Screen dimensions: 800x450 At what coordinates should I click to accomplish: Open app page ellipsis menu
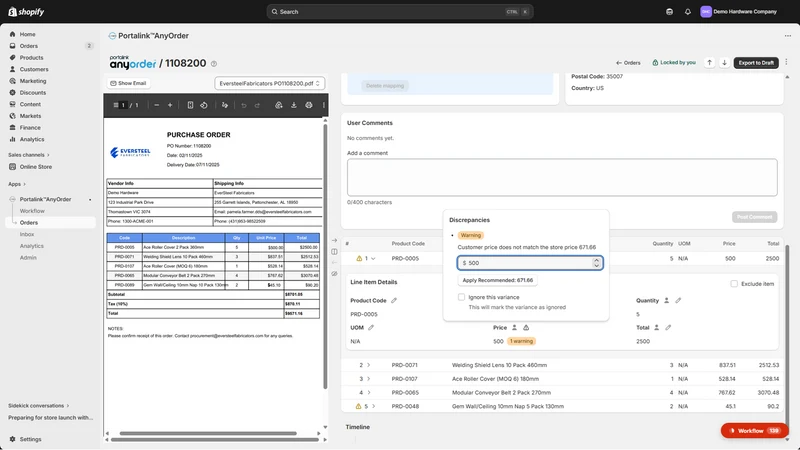tap(788, 36)
